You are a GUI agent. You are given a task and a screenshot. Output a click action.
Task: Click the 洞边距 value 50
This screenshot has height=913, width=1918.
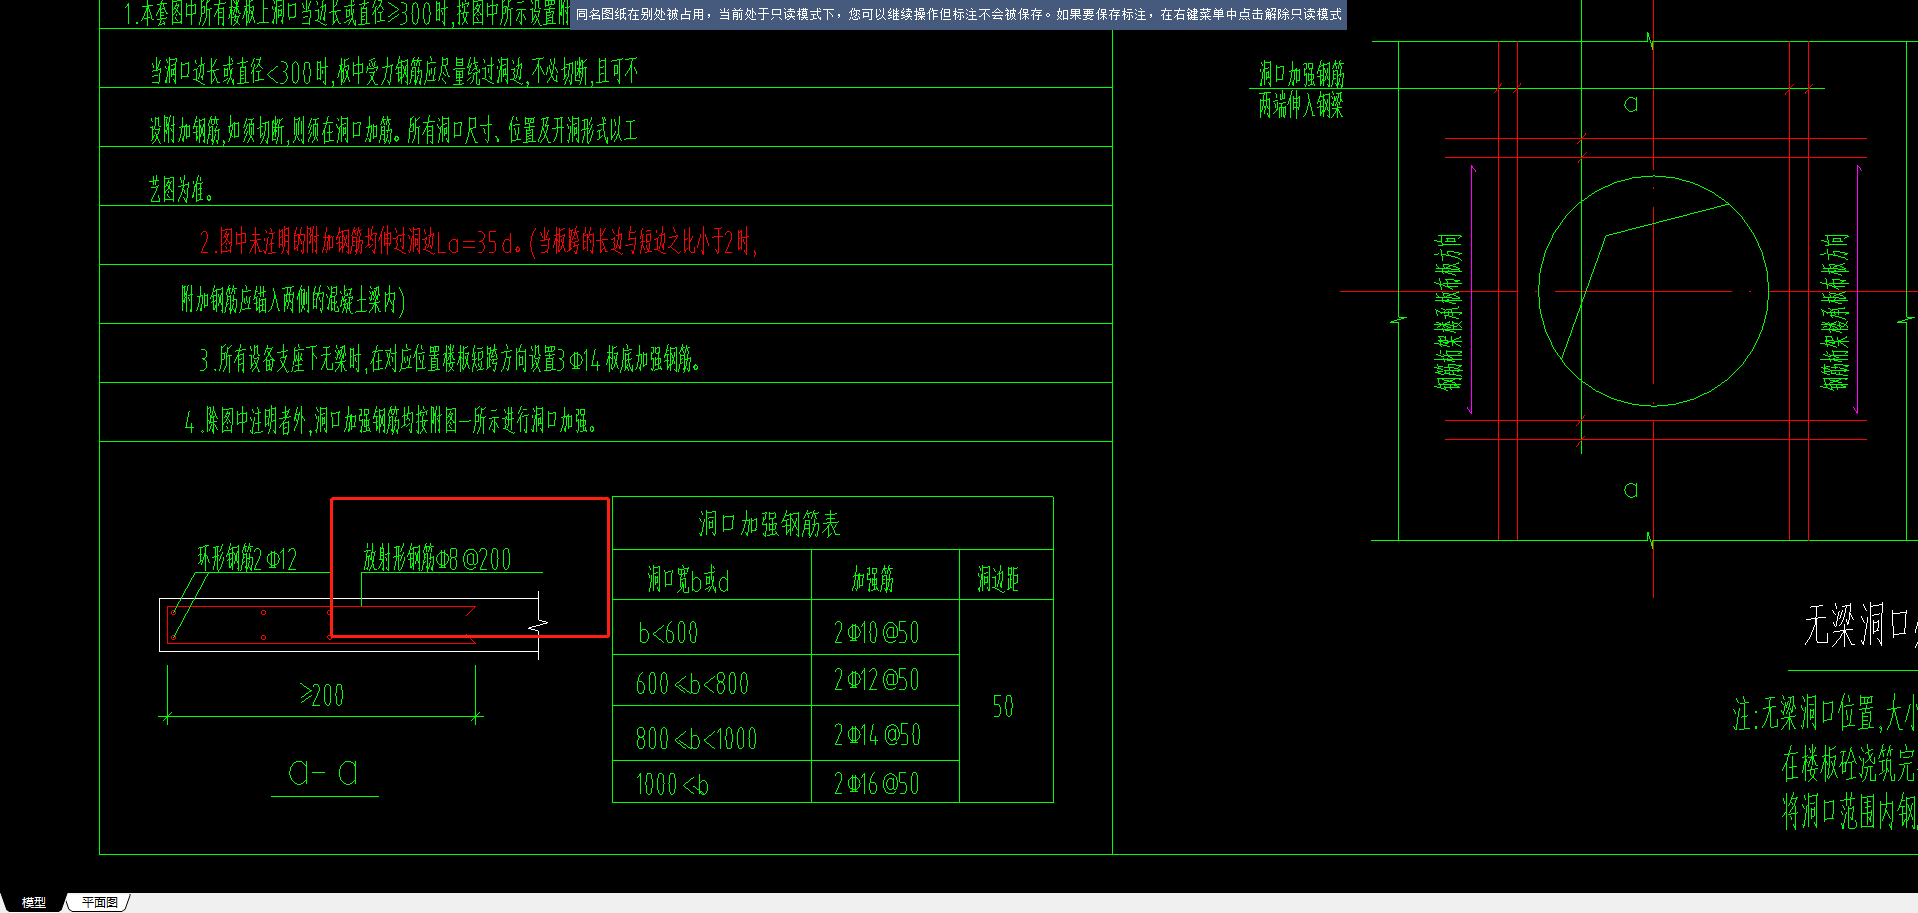pos(1003,707)
